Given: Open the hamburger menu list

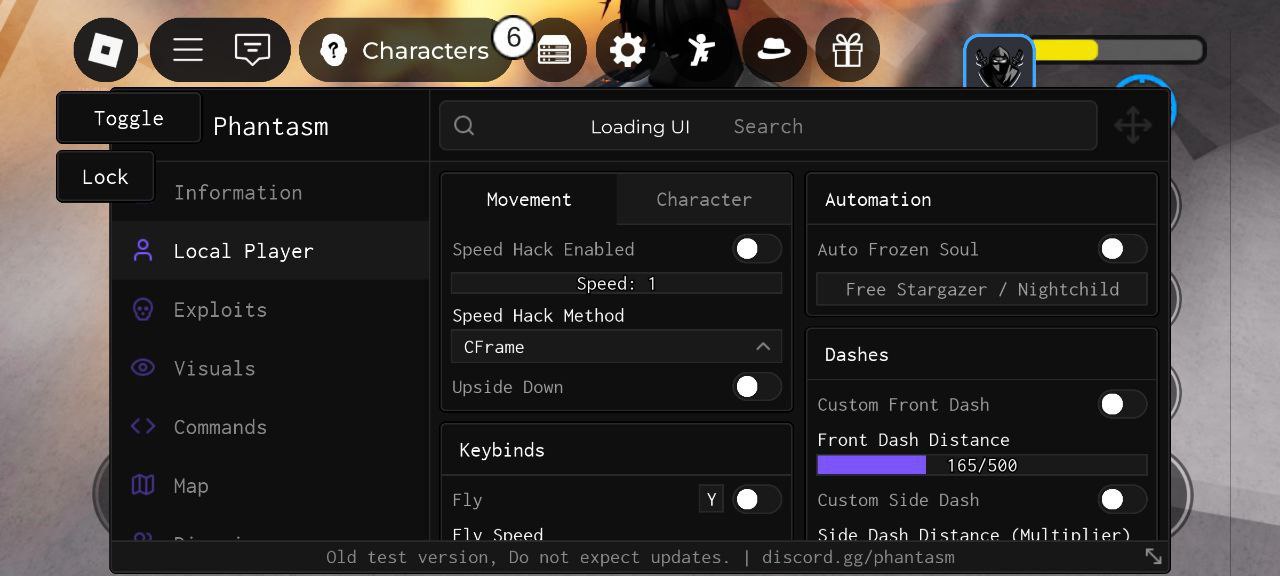Looking at the screenshot, I should click(188, 50).
